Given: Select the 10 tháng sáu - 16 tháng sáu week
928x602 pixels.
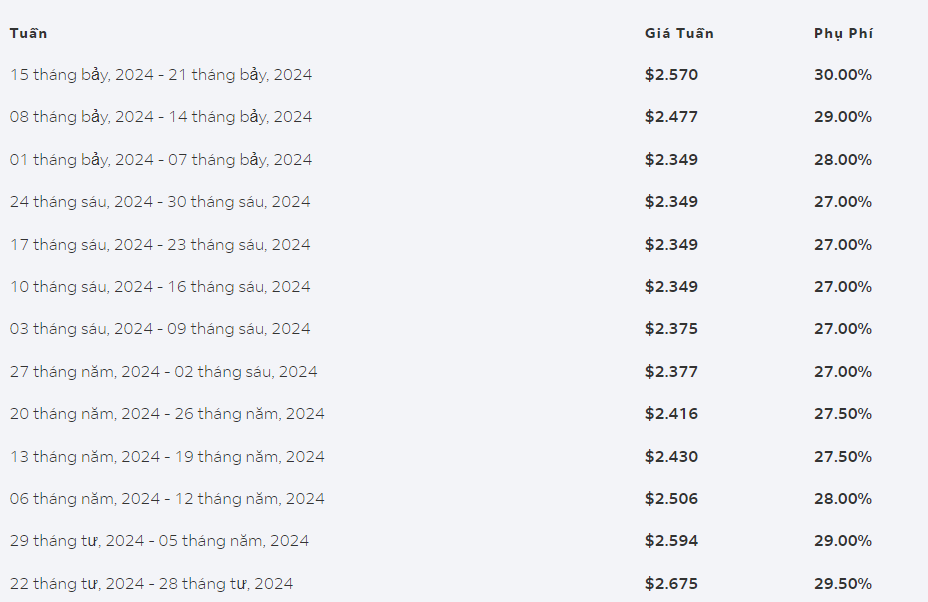Looking at the screenshot, I should point(160,286).
